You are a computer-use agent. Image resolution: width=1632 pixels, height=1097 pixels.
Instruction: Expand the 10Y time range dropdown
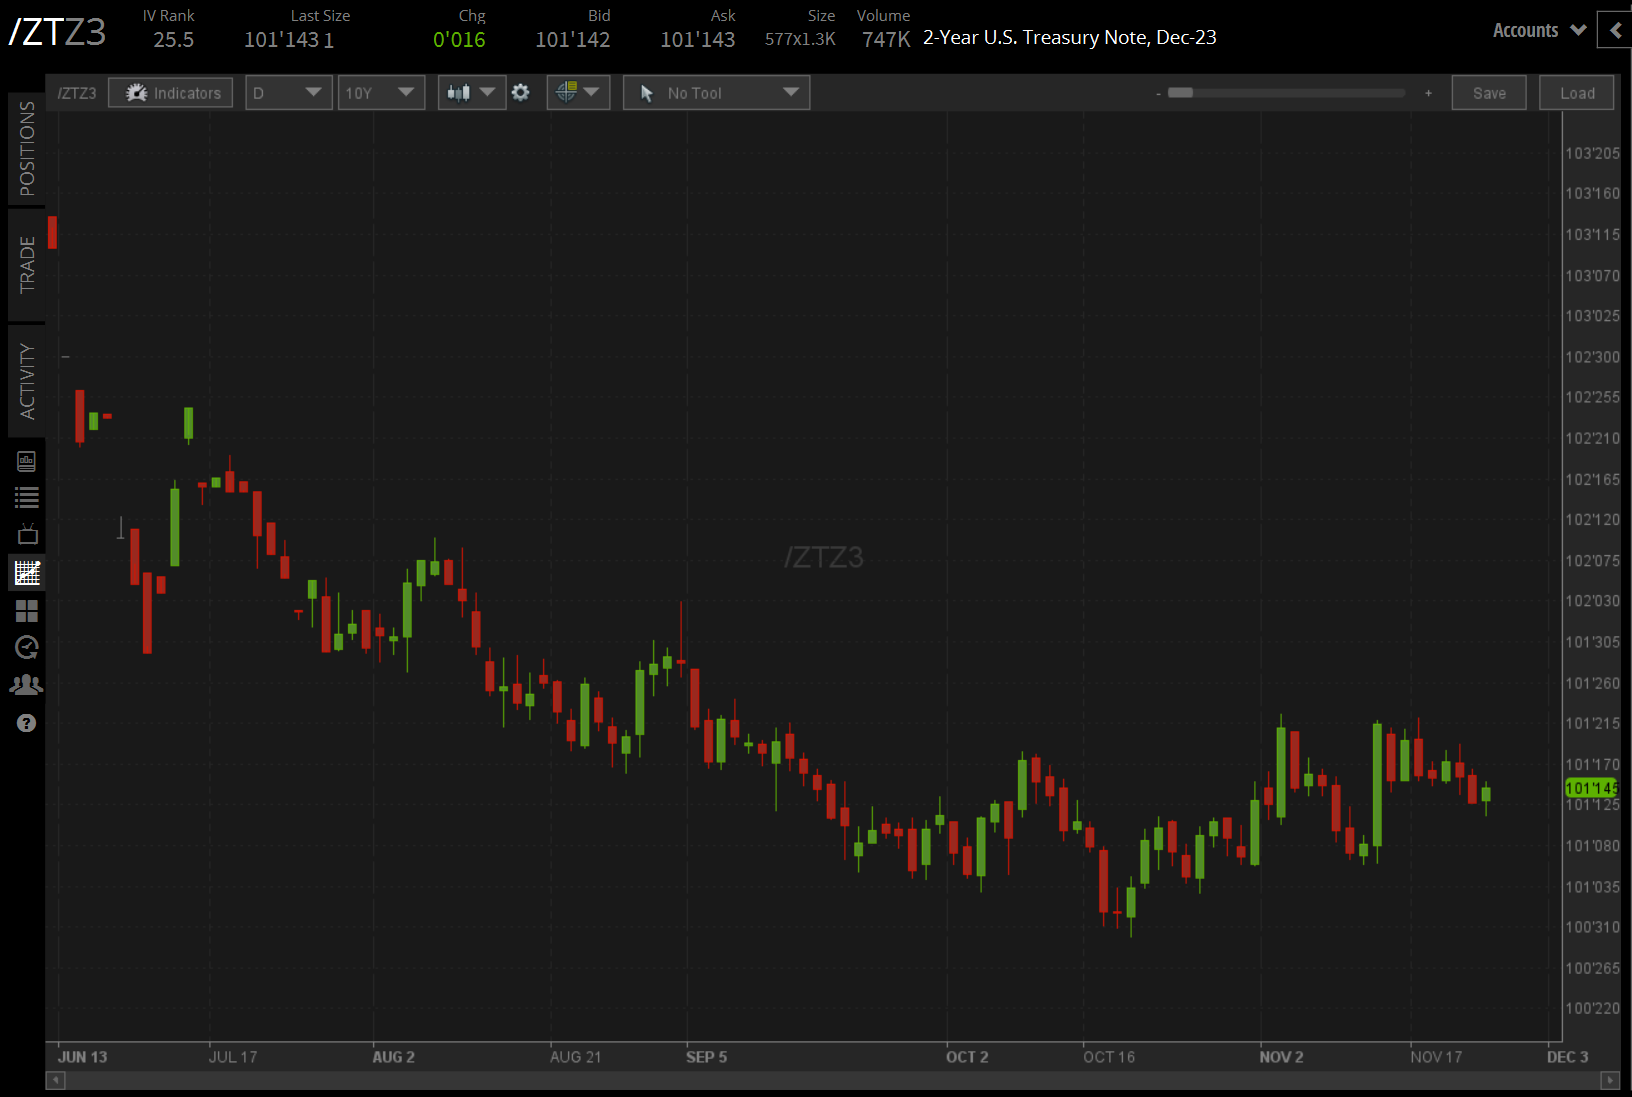coord(381,93)
